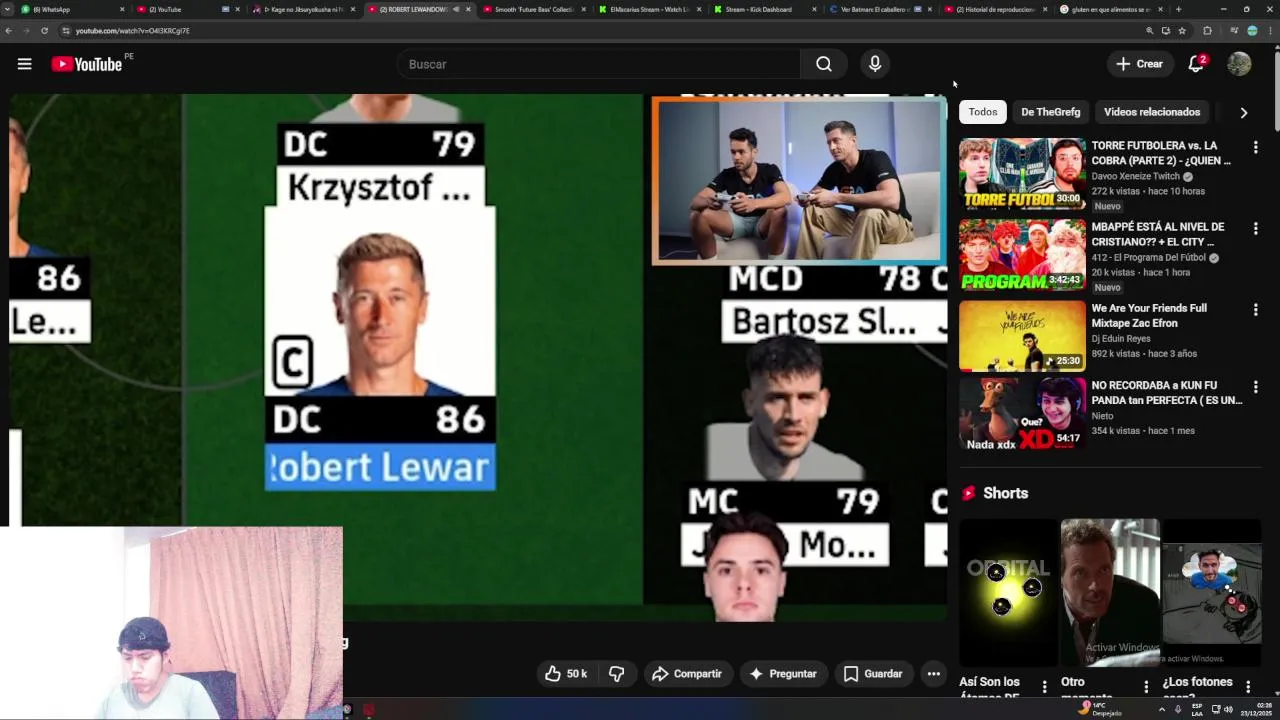The height and width of the screenshot is (720, 1280).
Task: Click the Compartir button
Action: pos(687,674)
